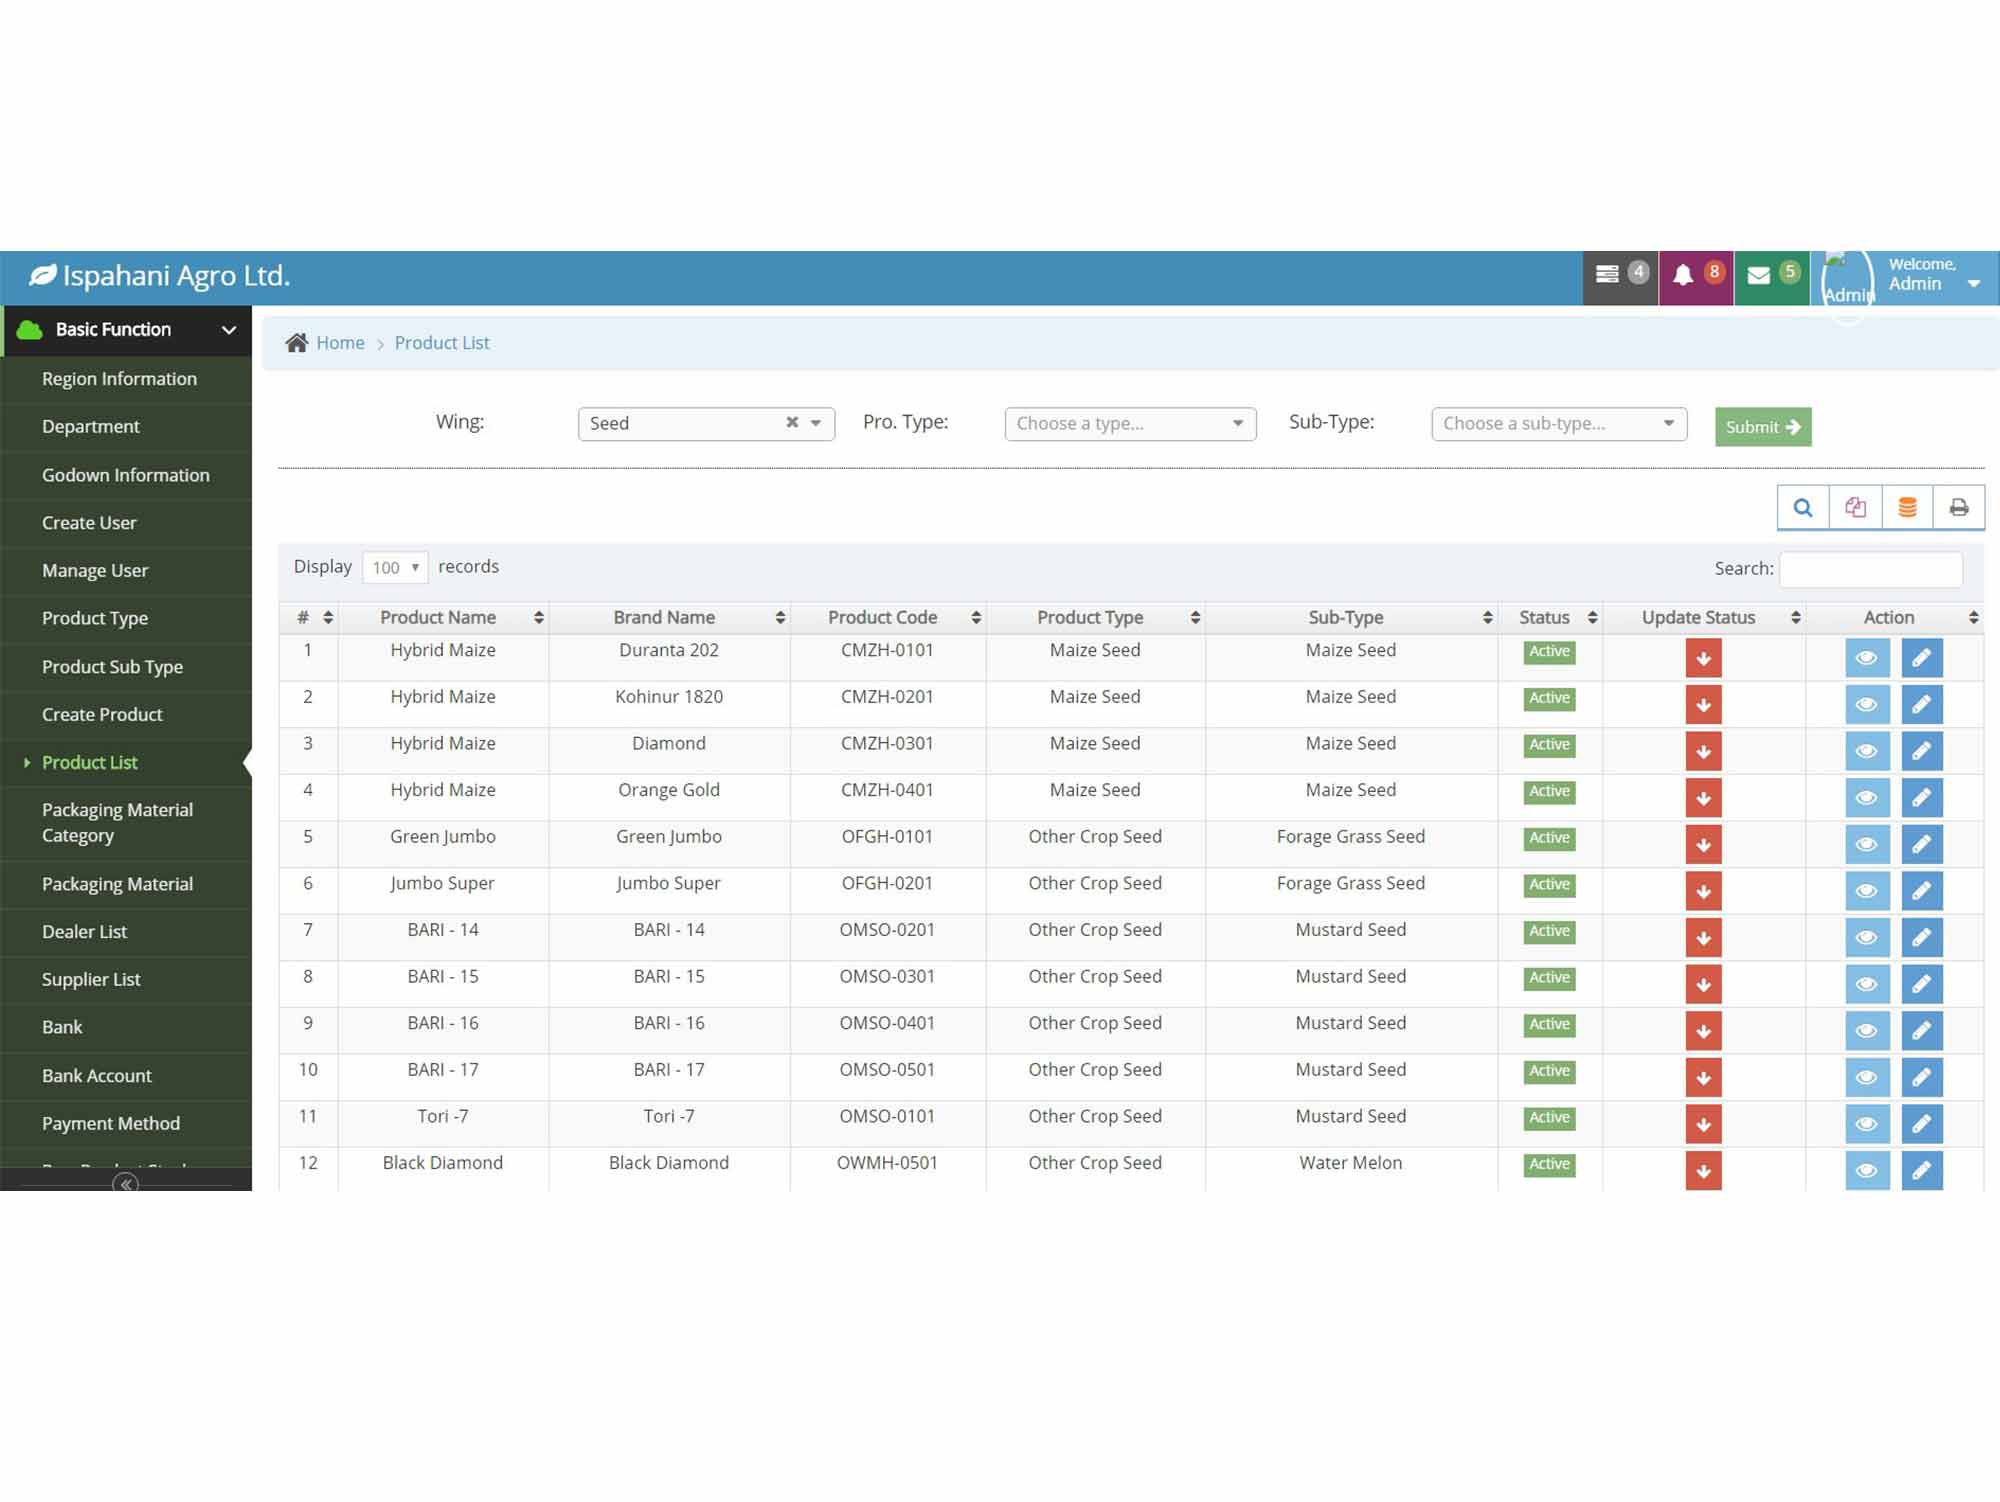Click the table Search input field
The width and height of the screenshot is (2000, 1502).
click(x=1870, y=569)
